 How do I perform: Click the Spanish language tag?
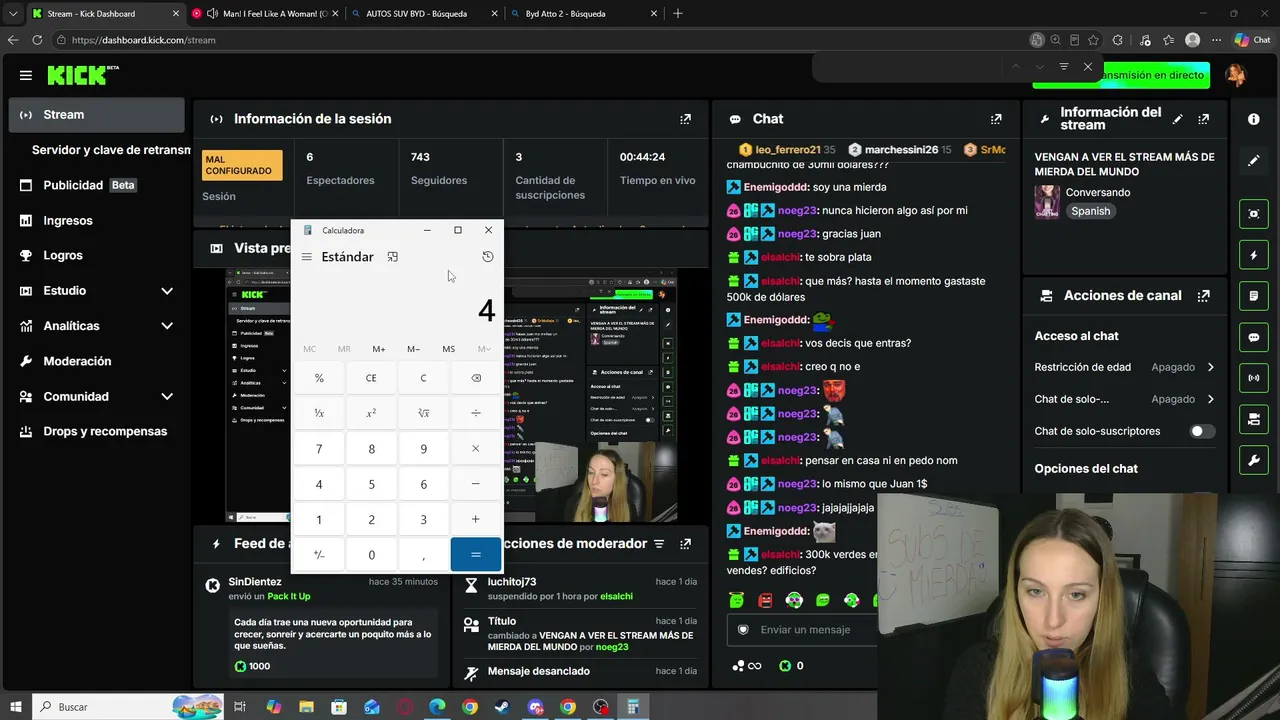[1091, 211]
